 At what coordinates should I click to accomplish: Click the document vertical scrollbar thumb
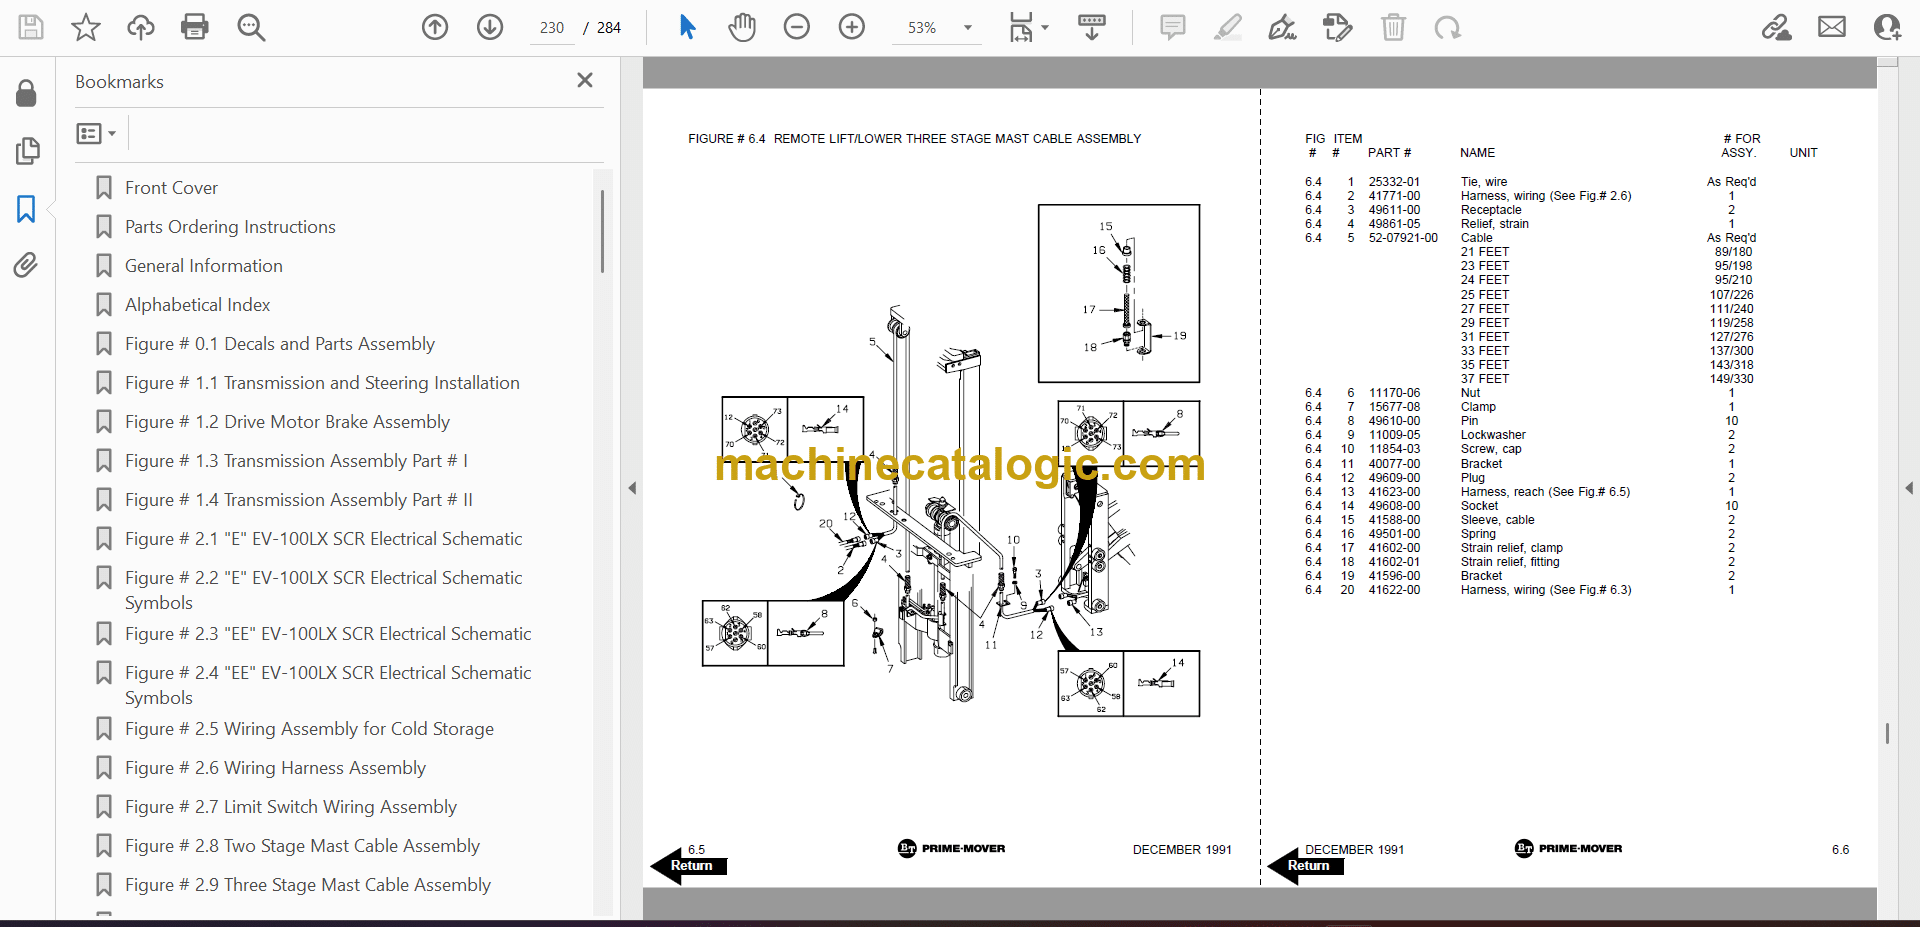(1887, 734)
